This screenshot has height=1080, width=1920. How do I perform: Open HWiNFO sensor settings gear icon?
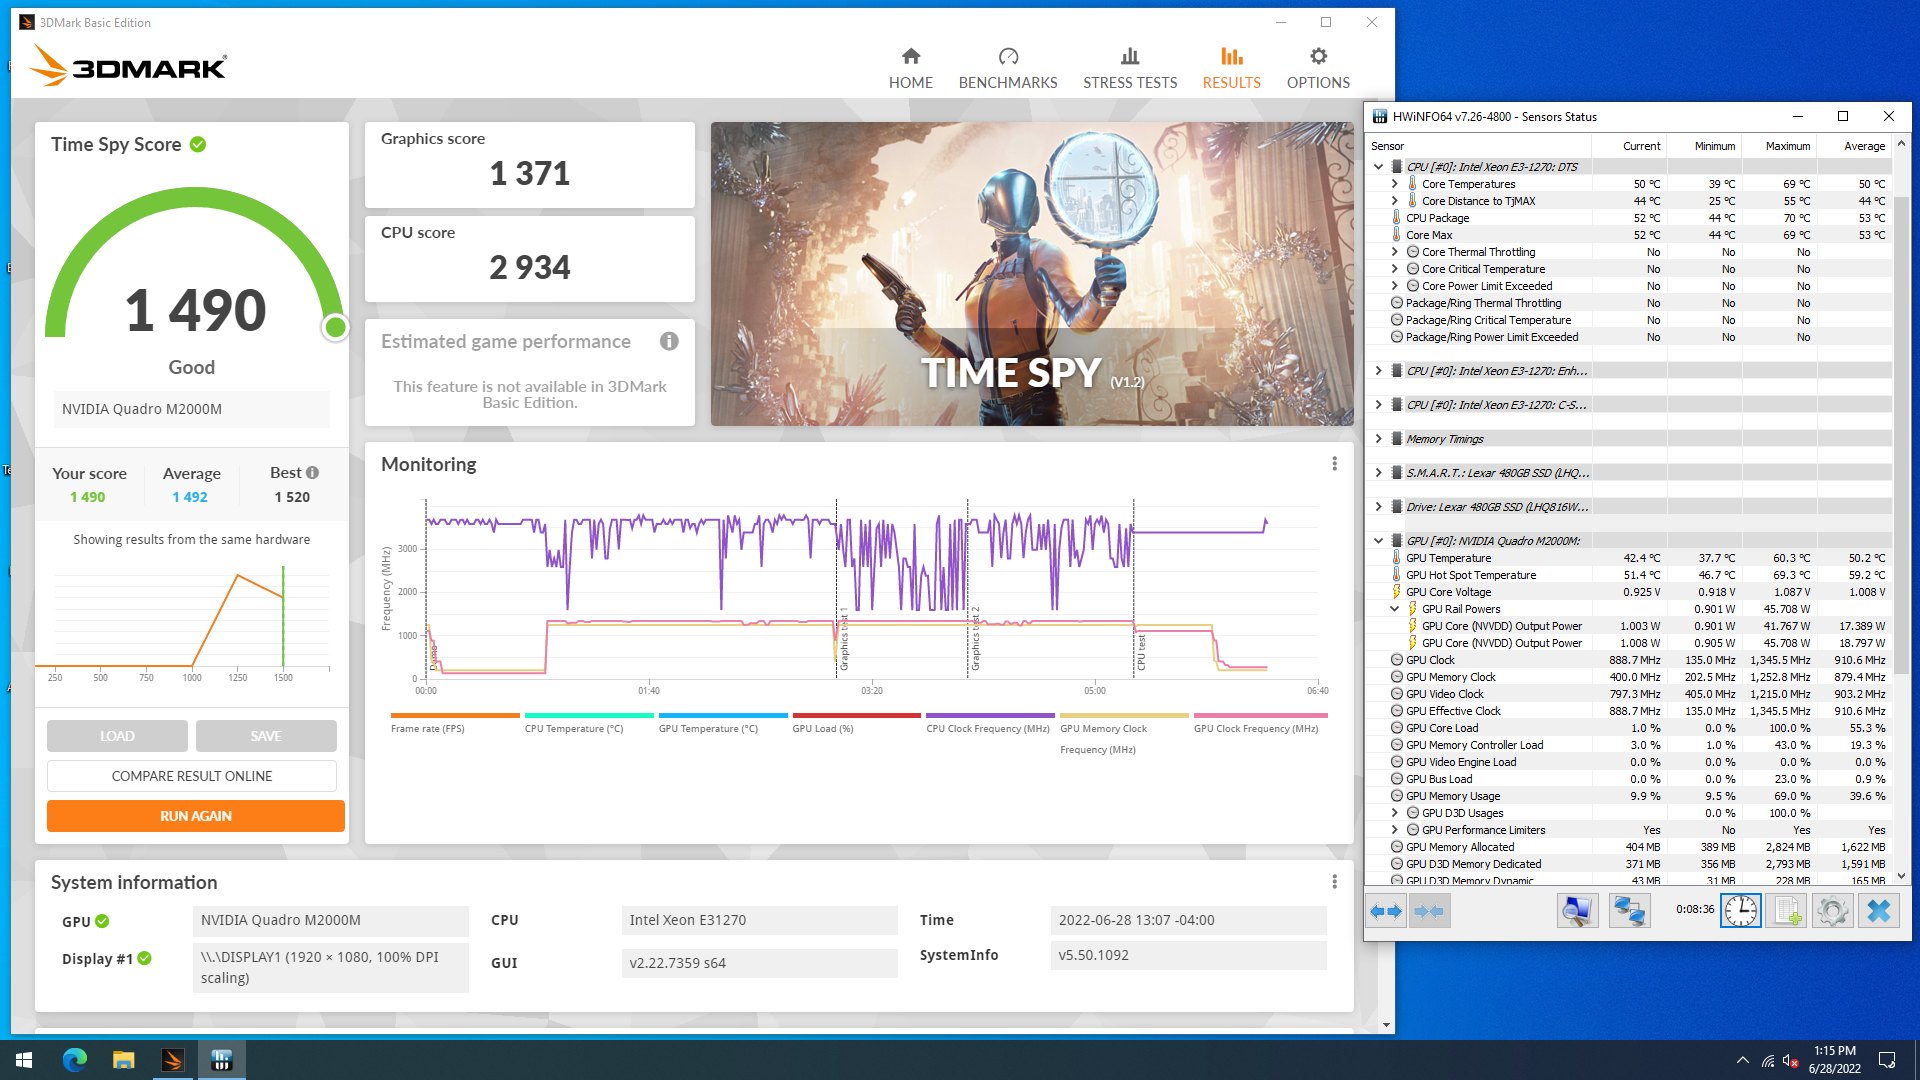1832,911
